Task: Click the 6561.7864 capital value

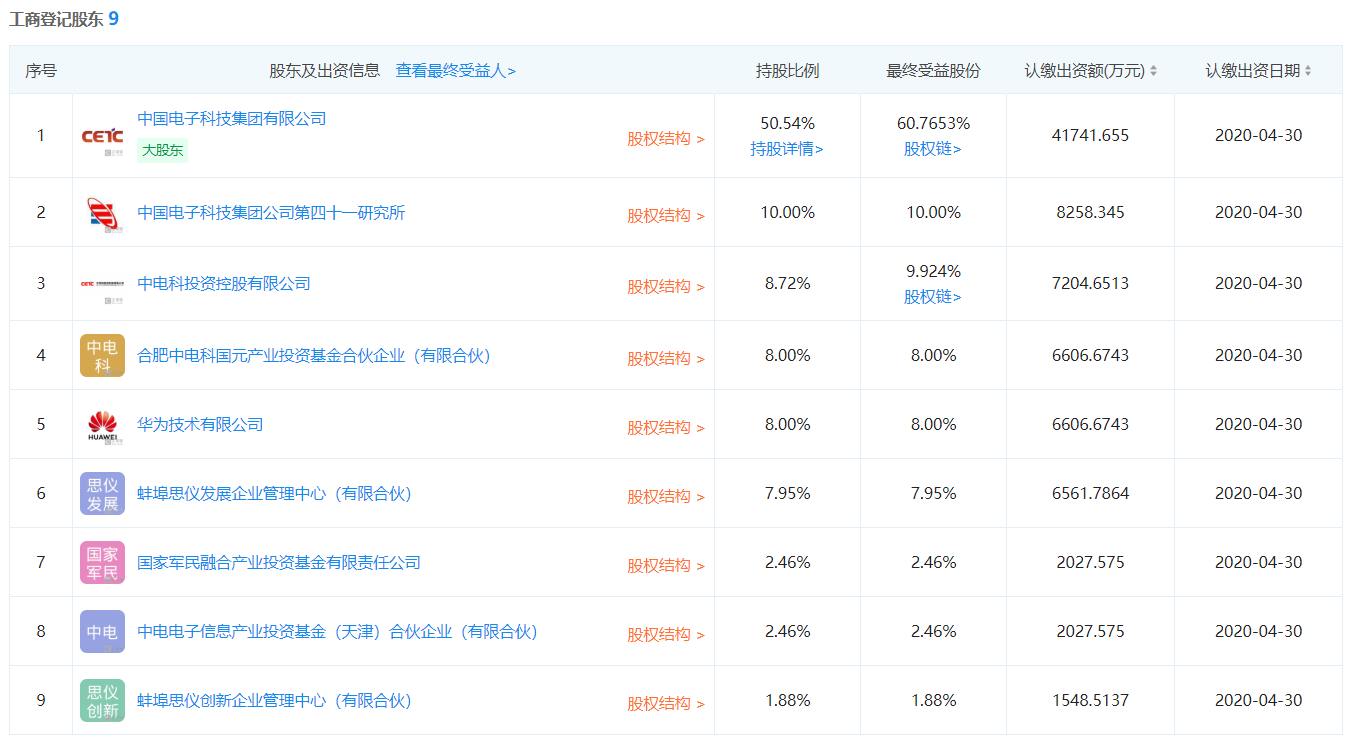Action: click(1090, 494)
